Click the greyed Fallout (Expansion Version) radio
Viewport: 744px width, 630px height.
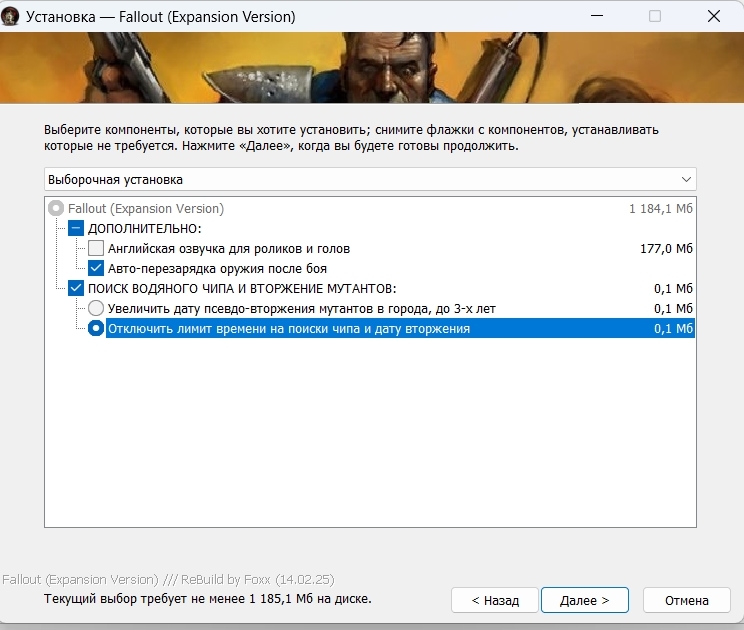point(56,208)
